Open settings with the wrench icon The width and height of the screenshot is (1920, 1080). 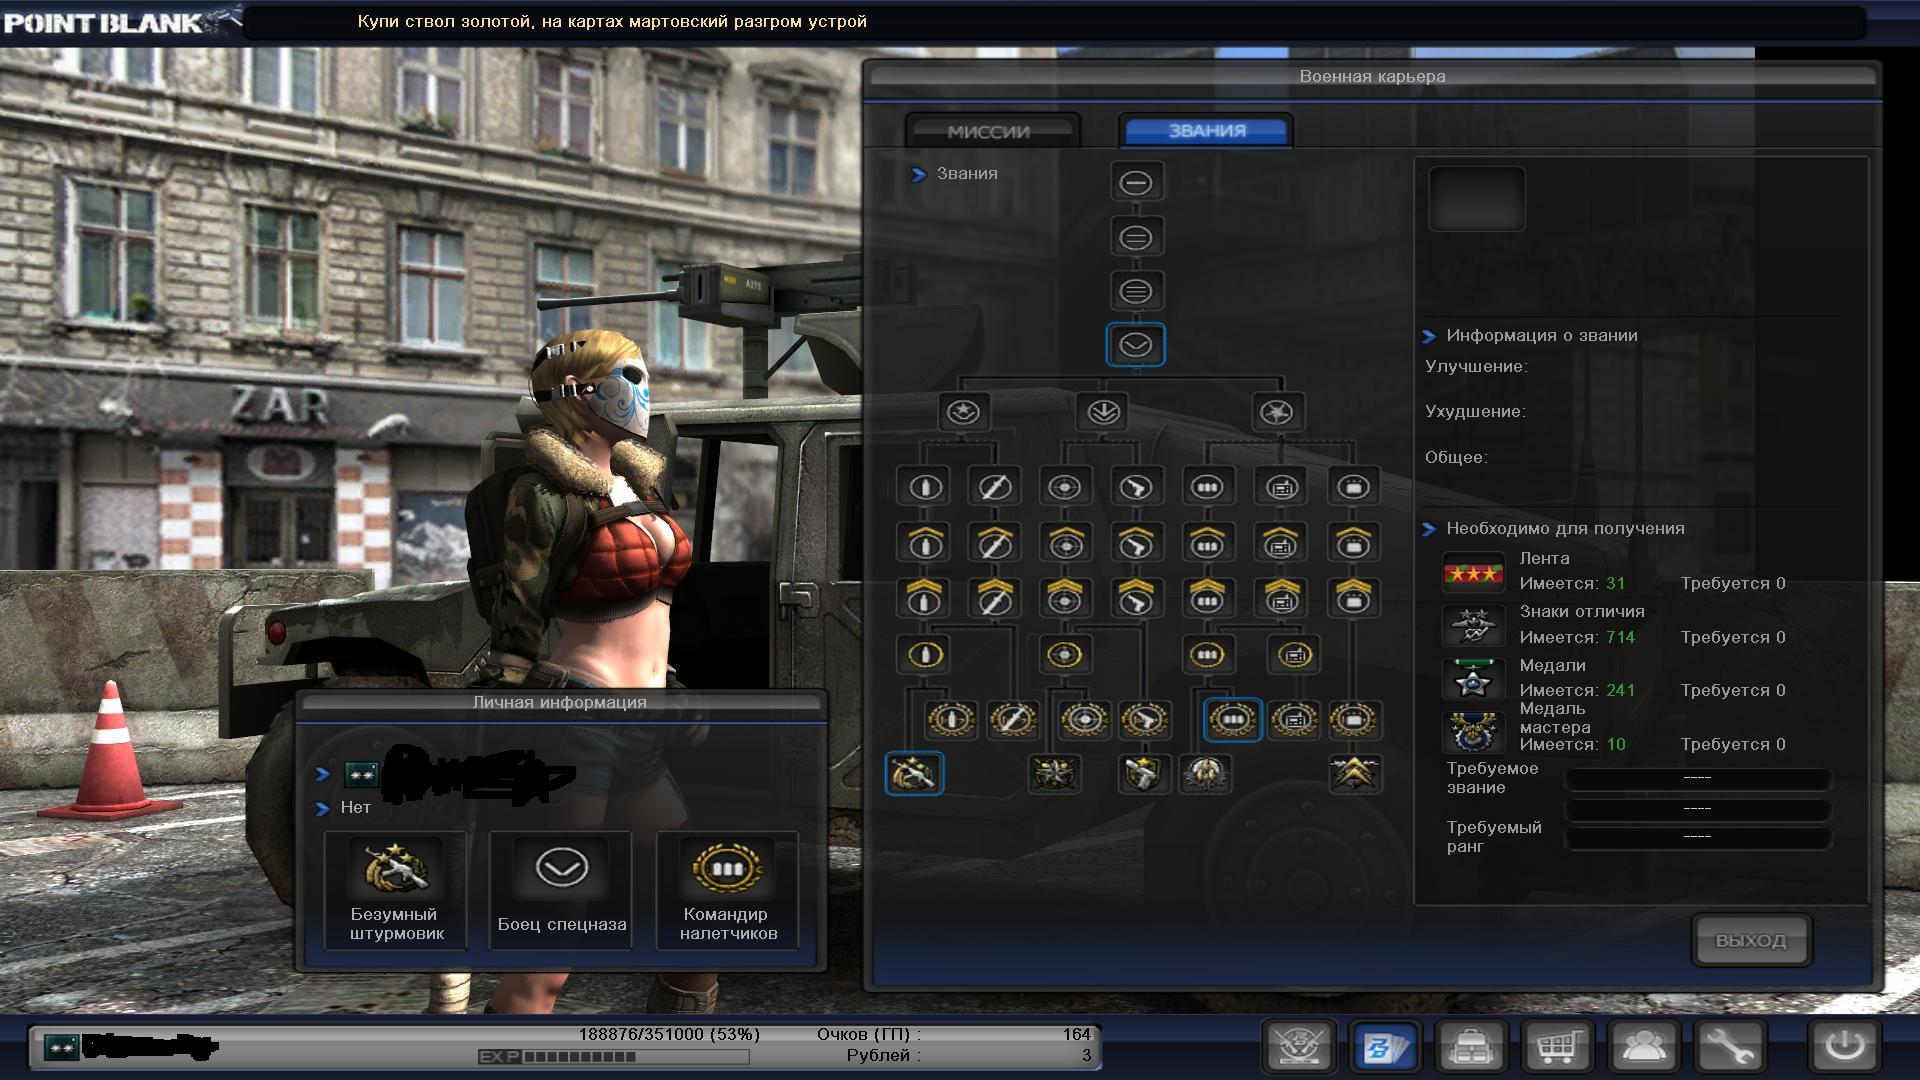coord(1729,1047)
